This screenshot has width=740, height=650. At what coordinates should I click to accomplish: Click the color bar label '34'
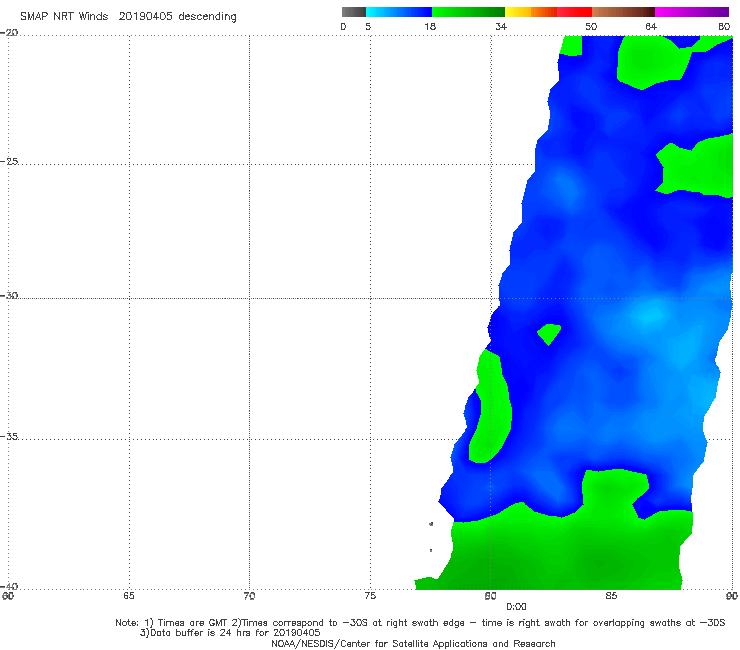pos(501,26)
